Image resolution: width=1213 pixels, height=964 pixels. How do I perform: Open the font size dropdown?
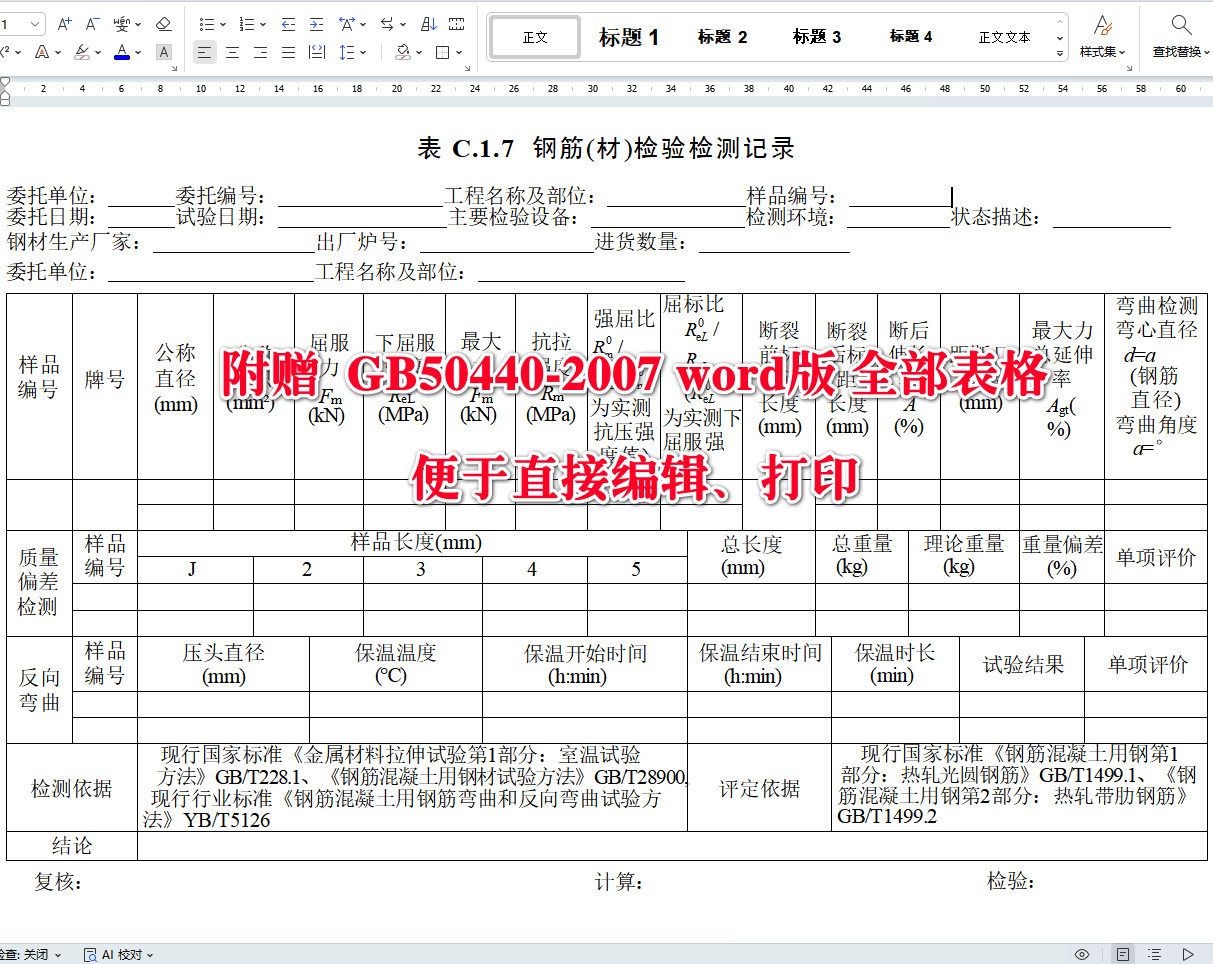pyautogui.click(x=33, y=22)
